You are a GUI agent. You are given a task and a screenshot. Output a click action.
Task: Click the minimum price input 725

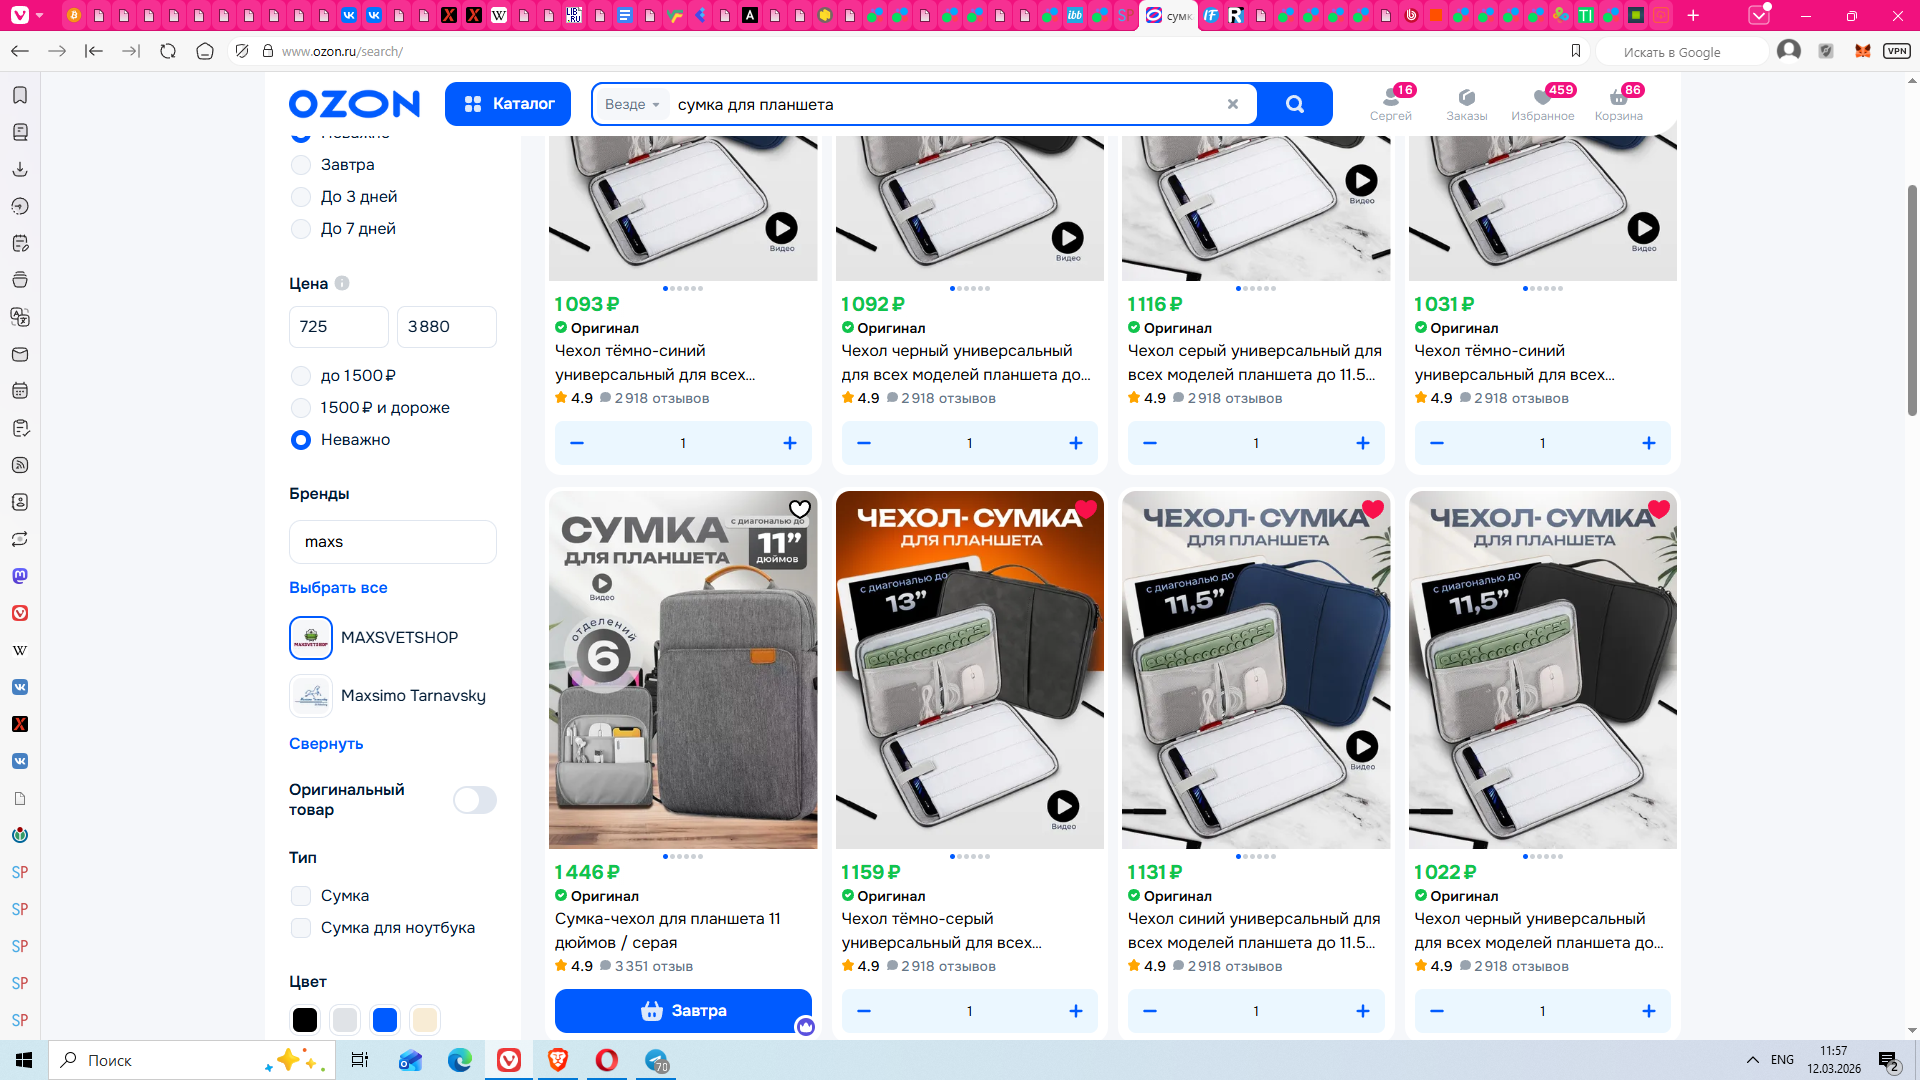(x=338, y=327)
